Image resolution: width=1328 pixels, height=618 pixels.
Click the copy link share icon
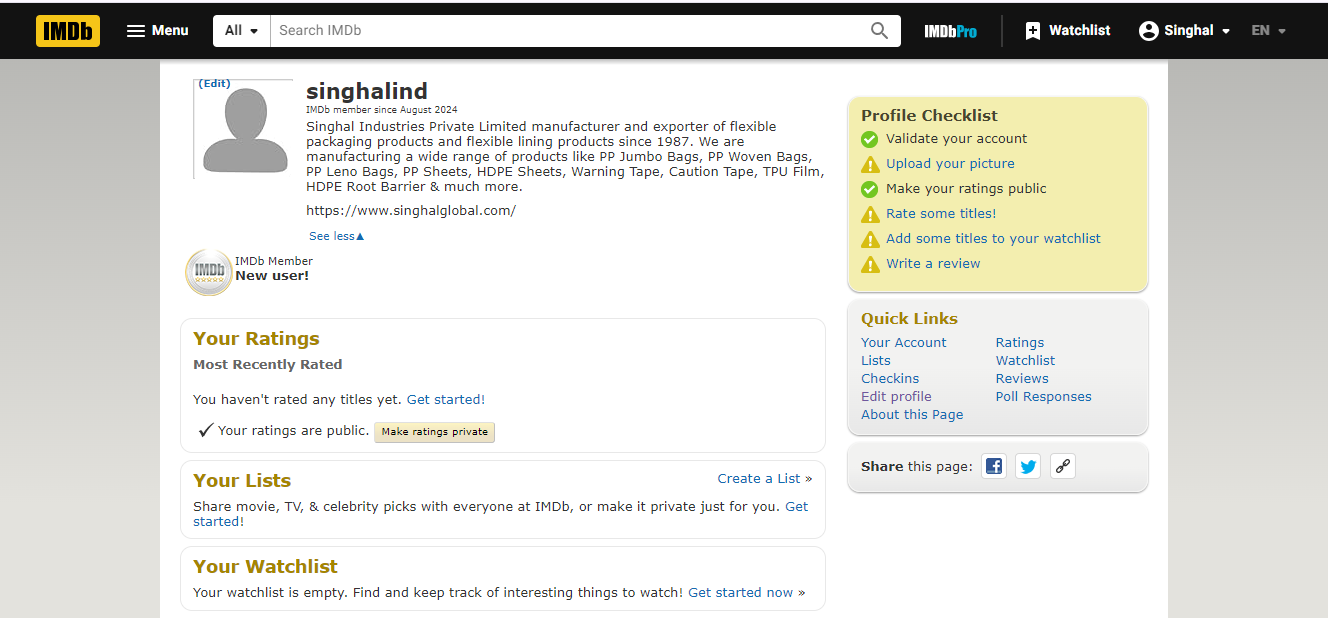click(1063, 466)
